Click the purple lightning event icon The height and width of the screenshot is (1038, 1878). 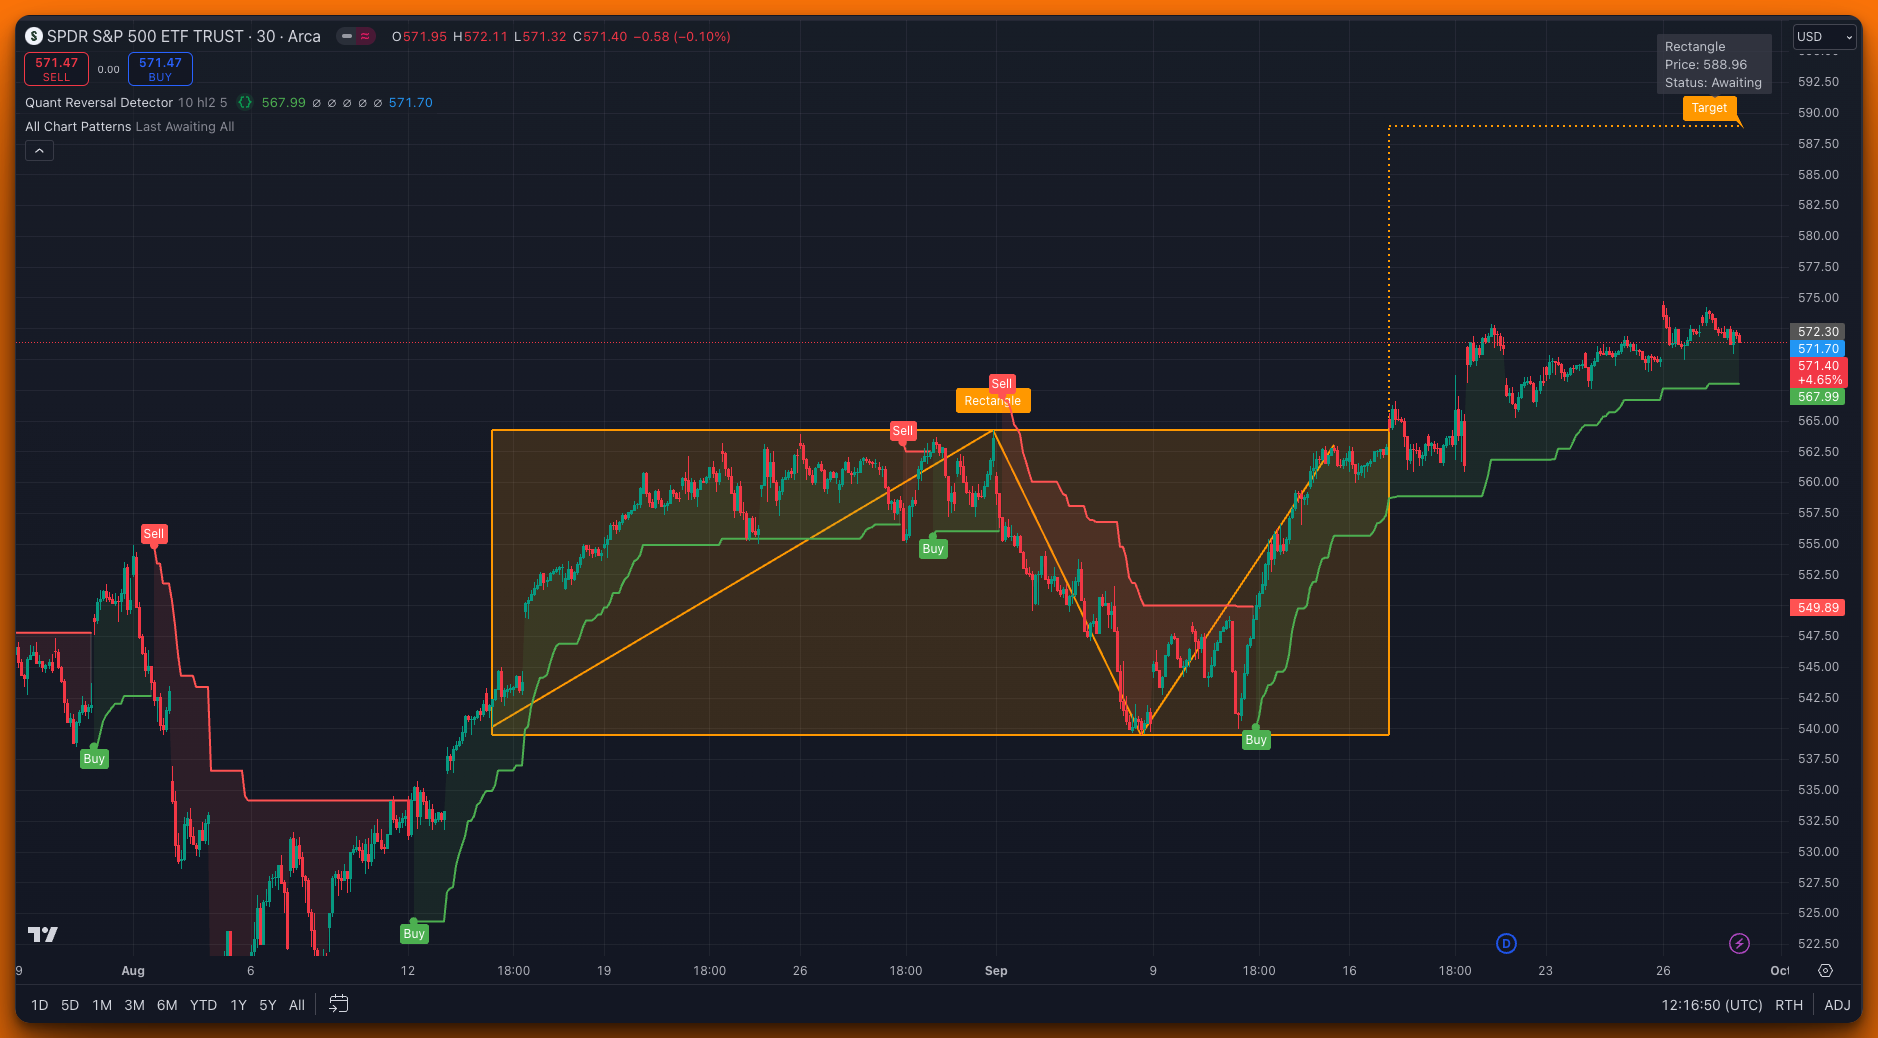[x=1739, y=943]
